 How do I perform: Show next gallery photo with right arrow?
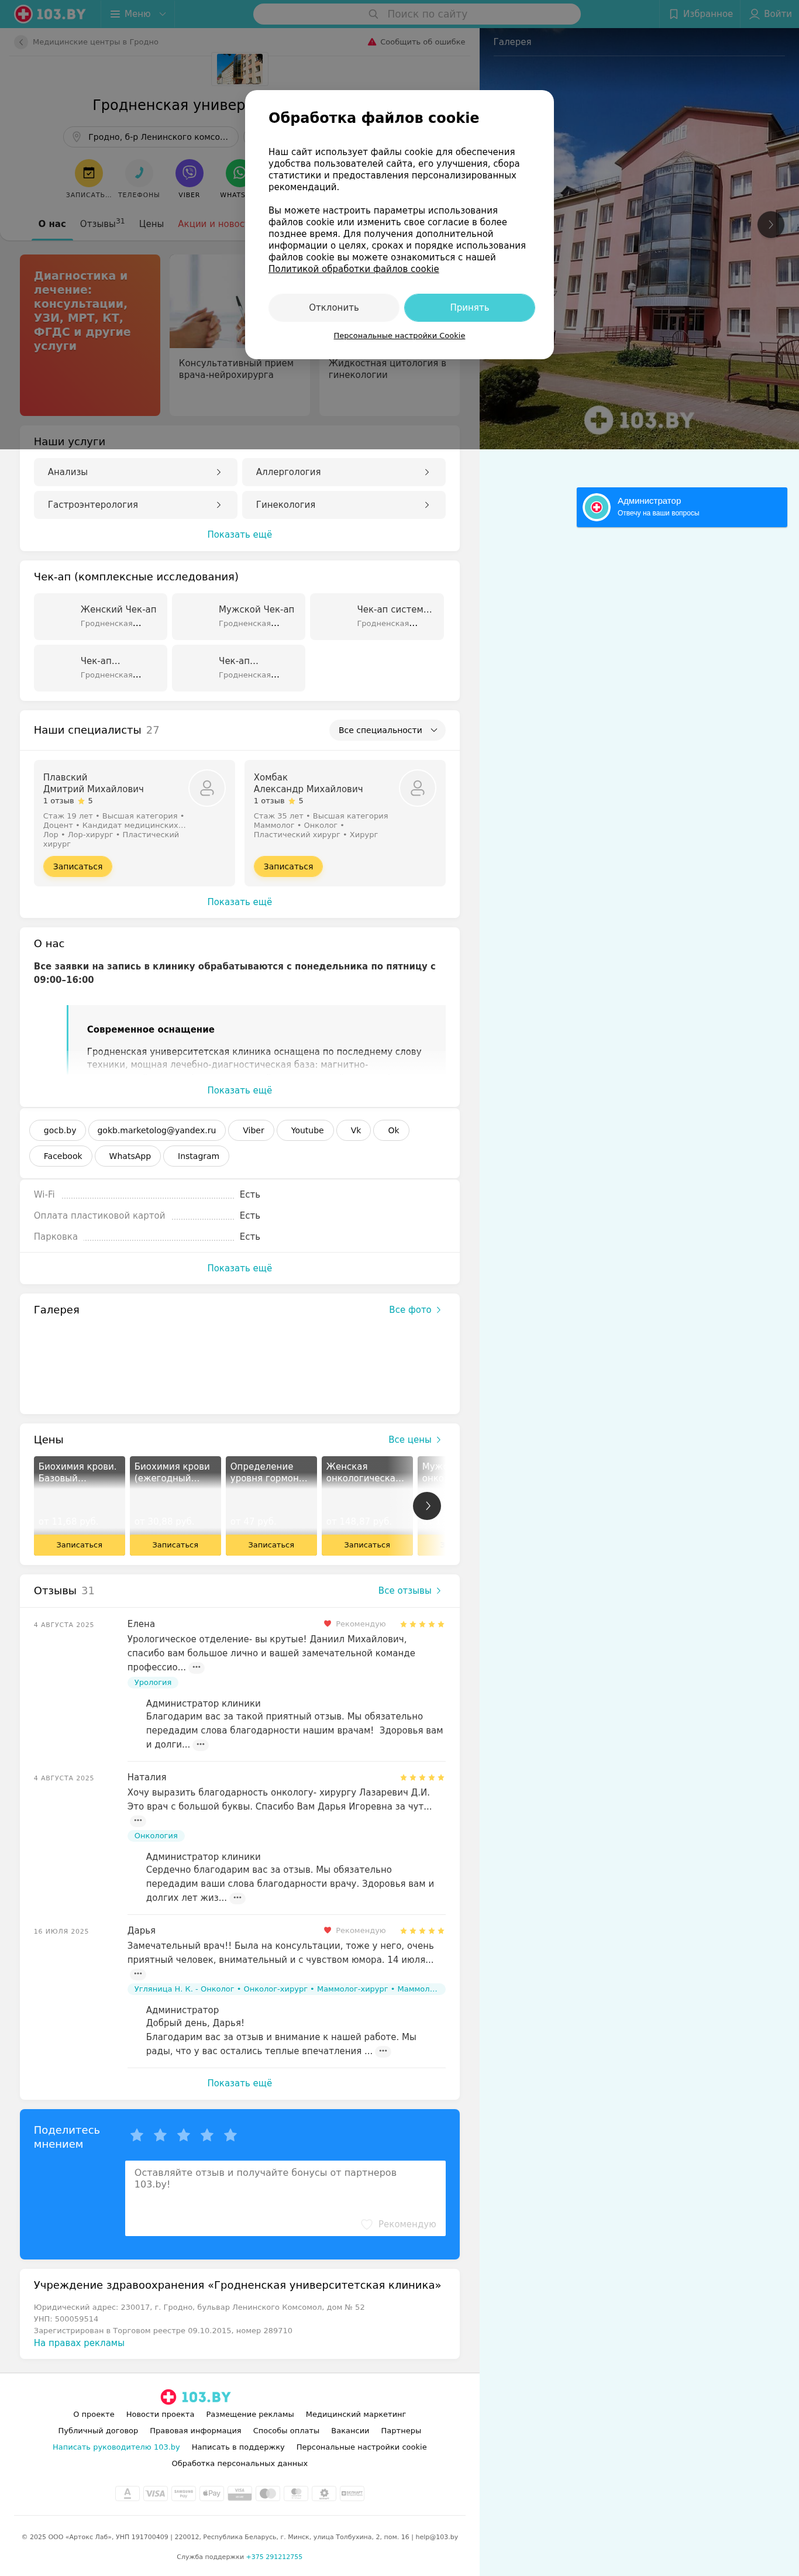(770, 225)
